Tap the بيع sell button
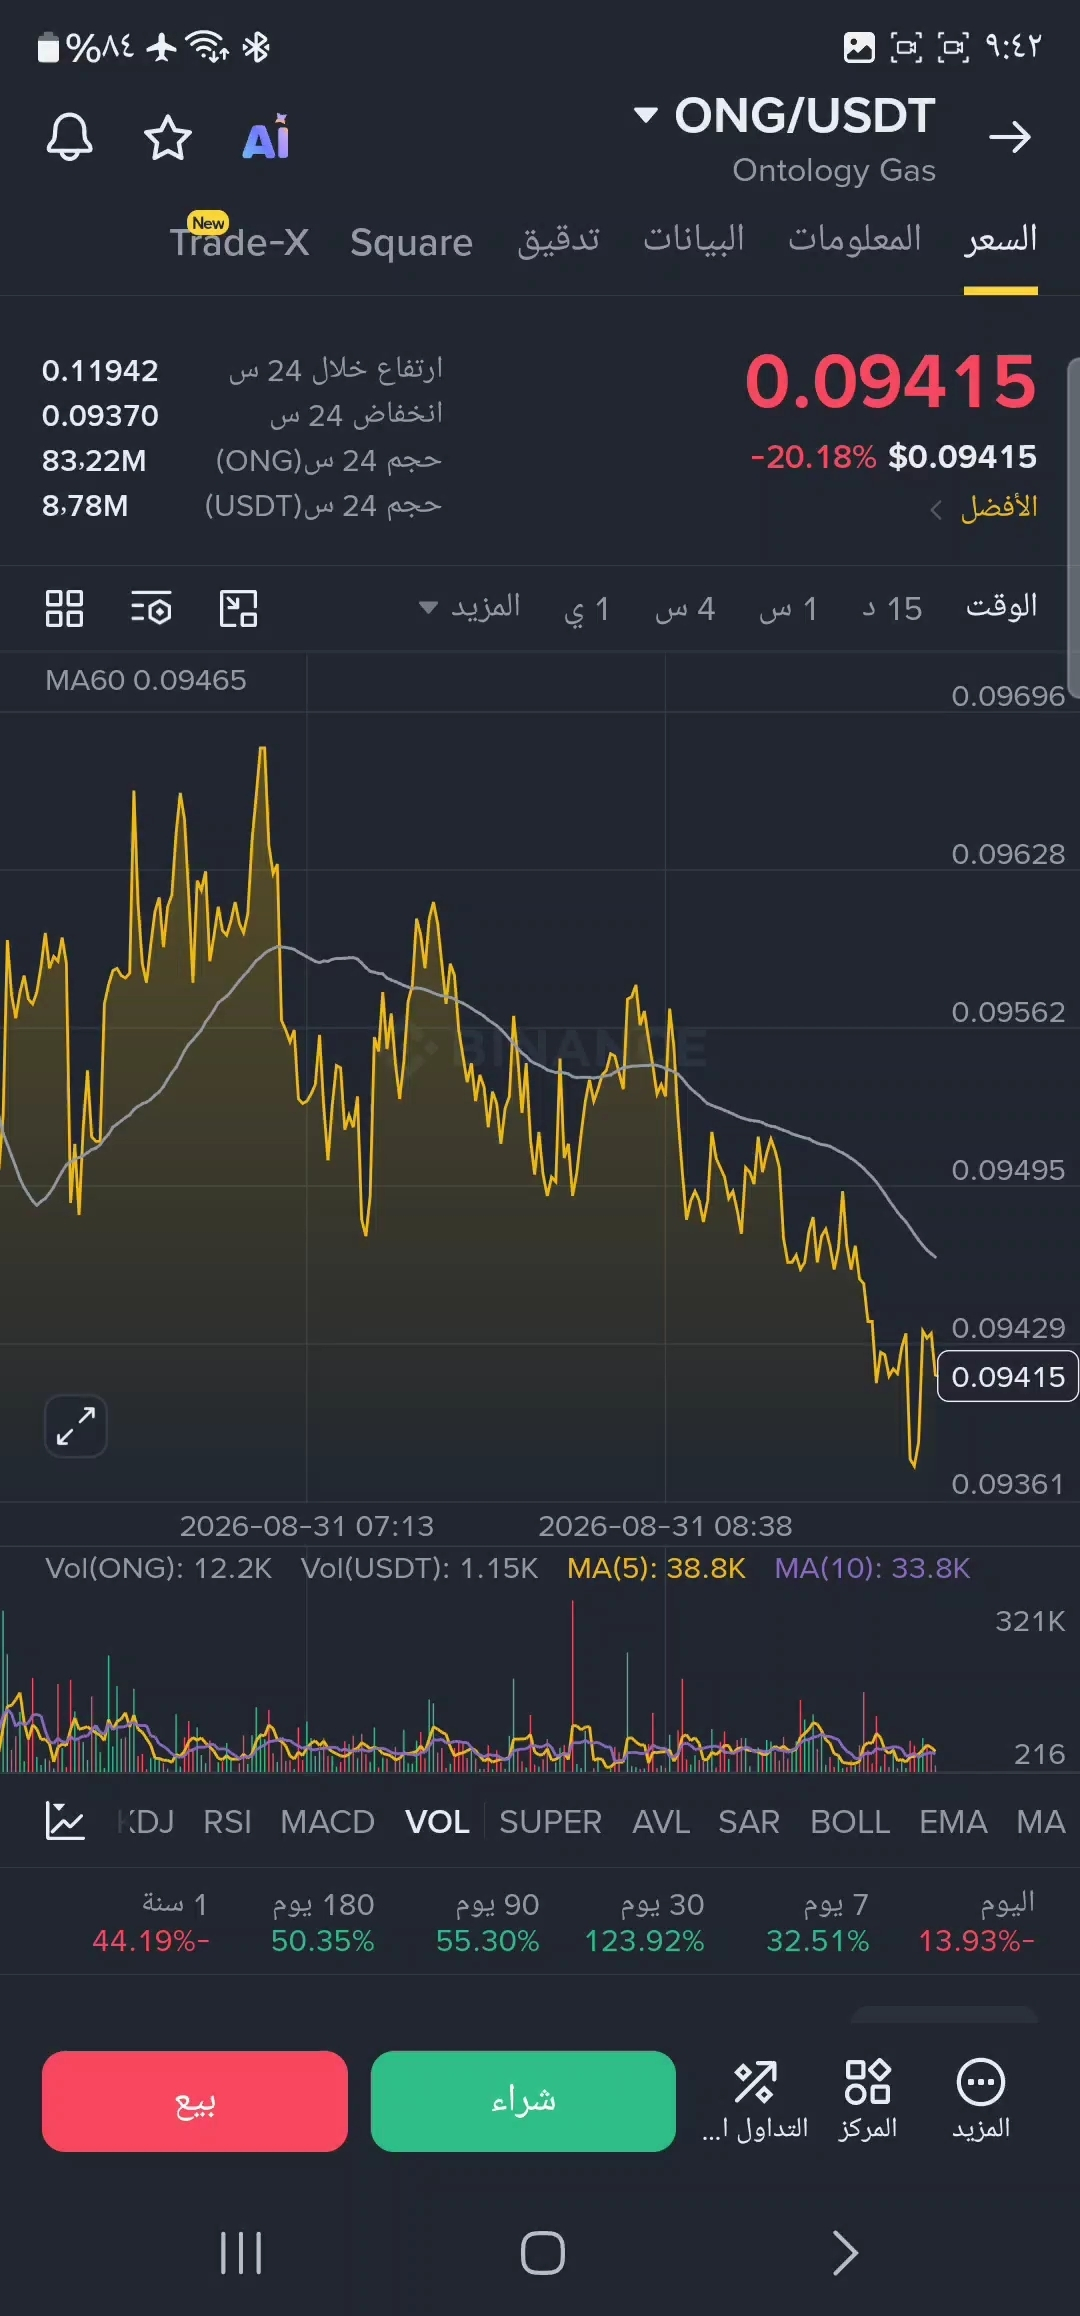The width and height of the screenshot is (1080, 2316). (195, 2101)
